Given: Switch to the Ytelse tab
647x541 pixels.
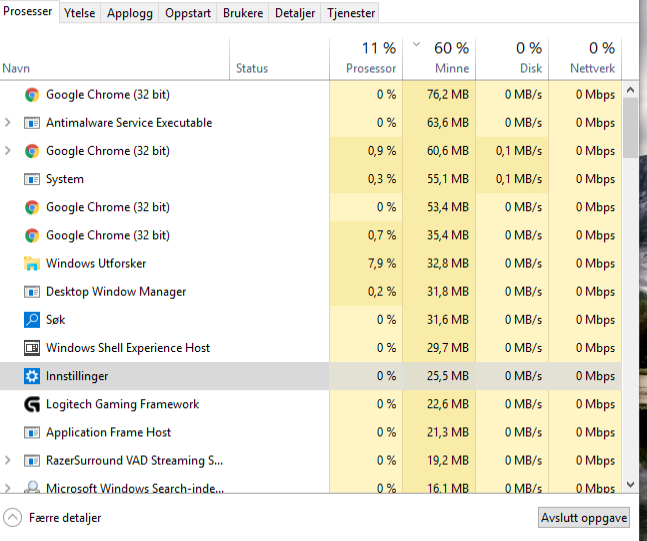Looking at the screenshot, I should coord(79,13).
